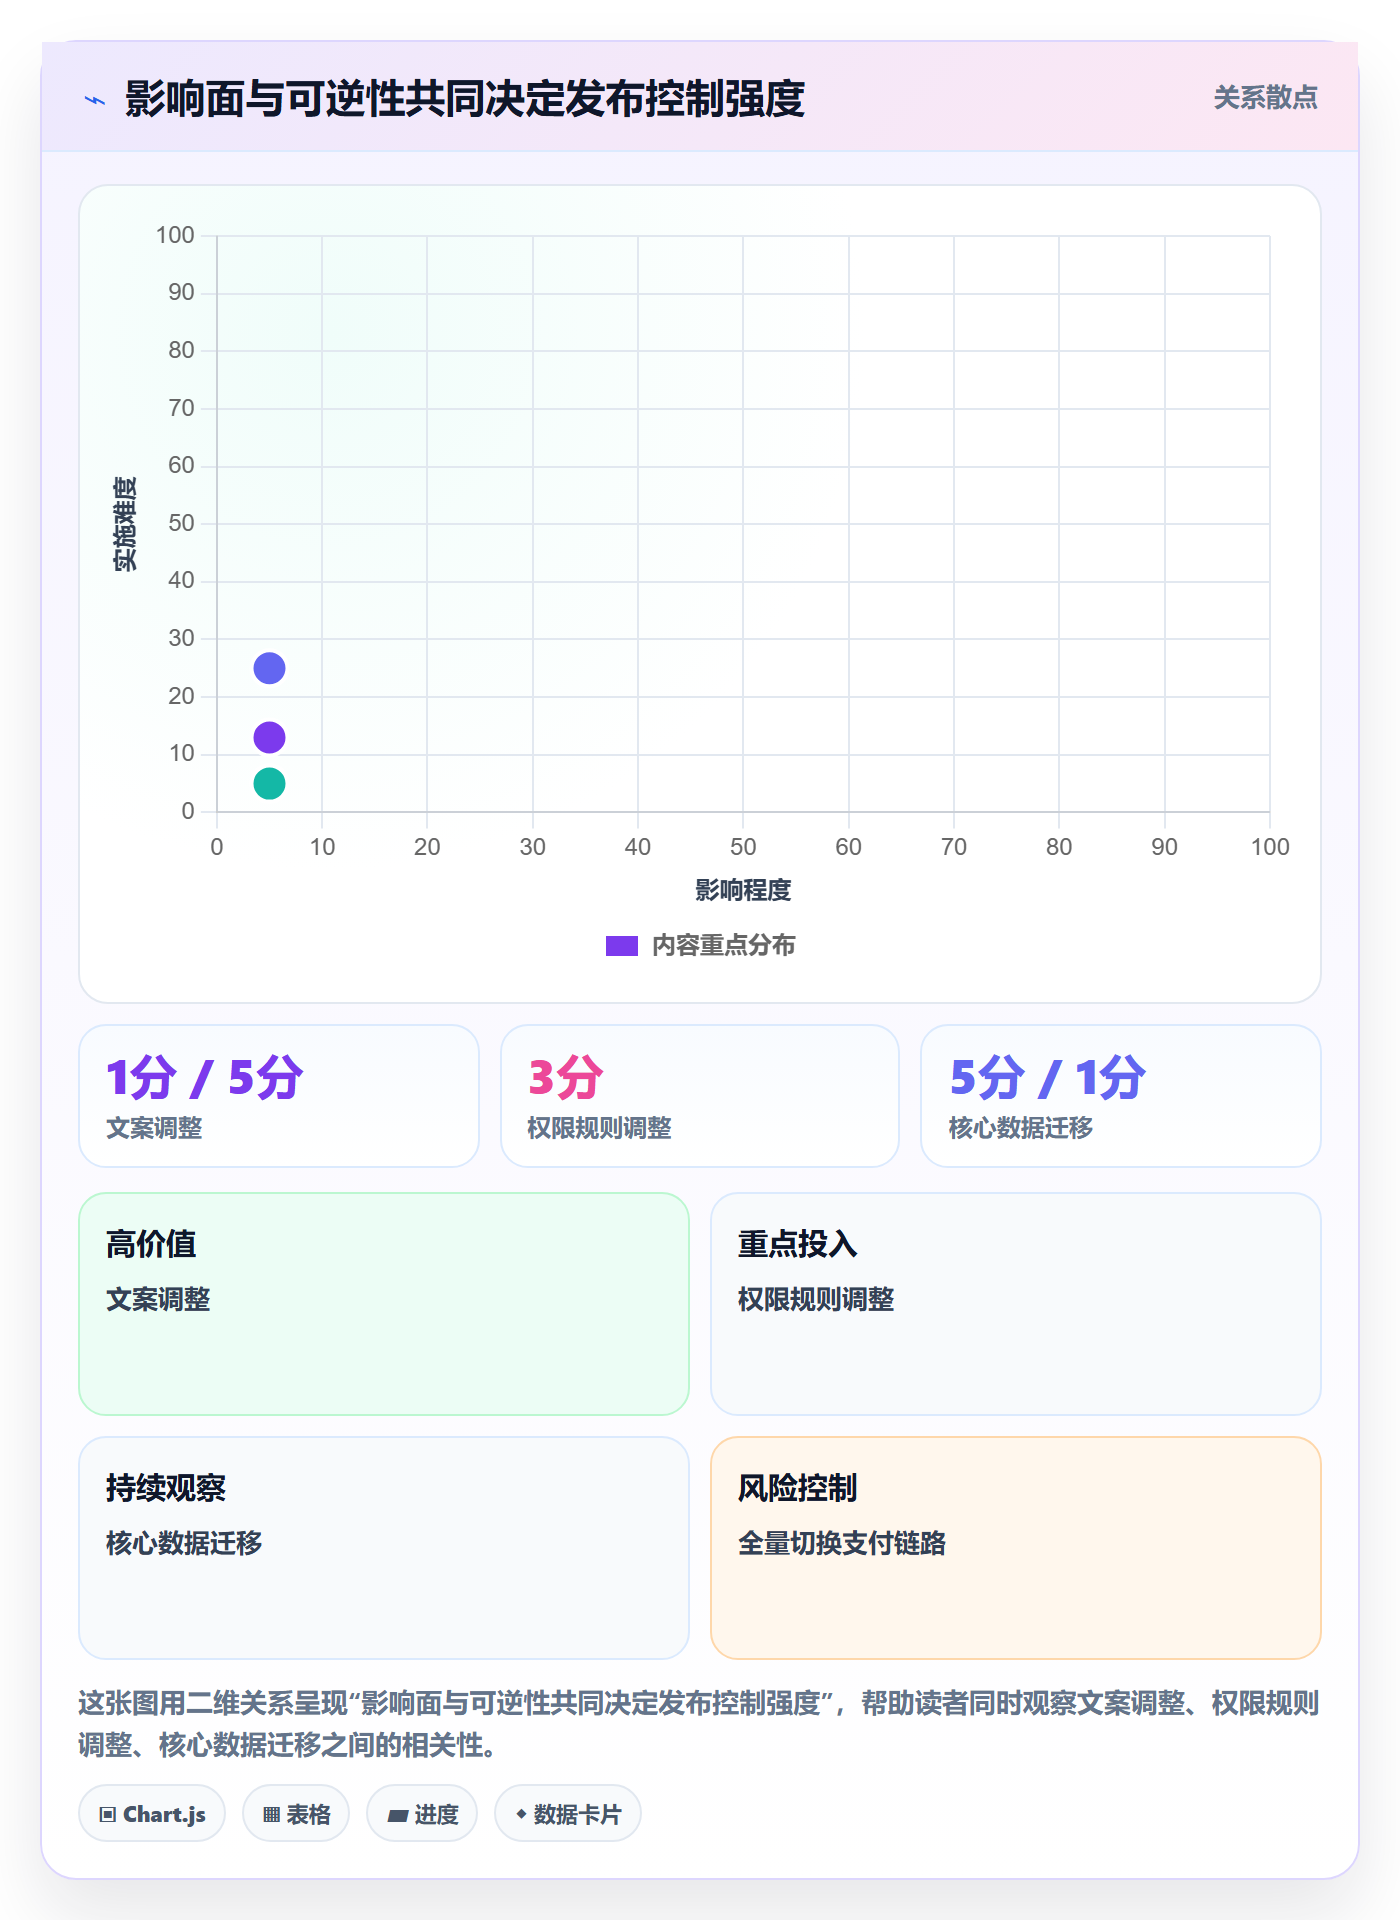Image resolution: width=1400 pixels, height=1920 pixels.
Task: Click the 数据卡片 tag chip
Action: [568, 1814]
